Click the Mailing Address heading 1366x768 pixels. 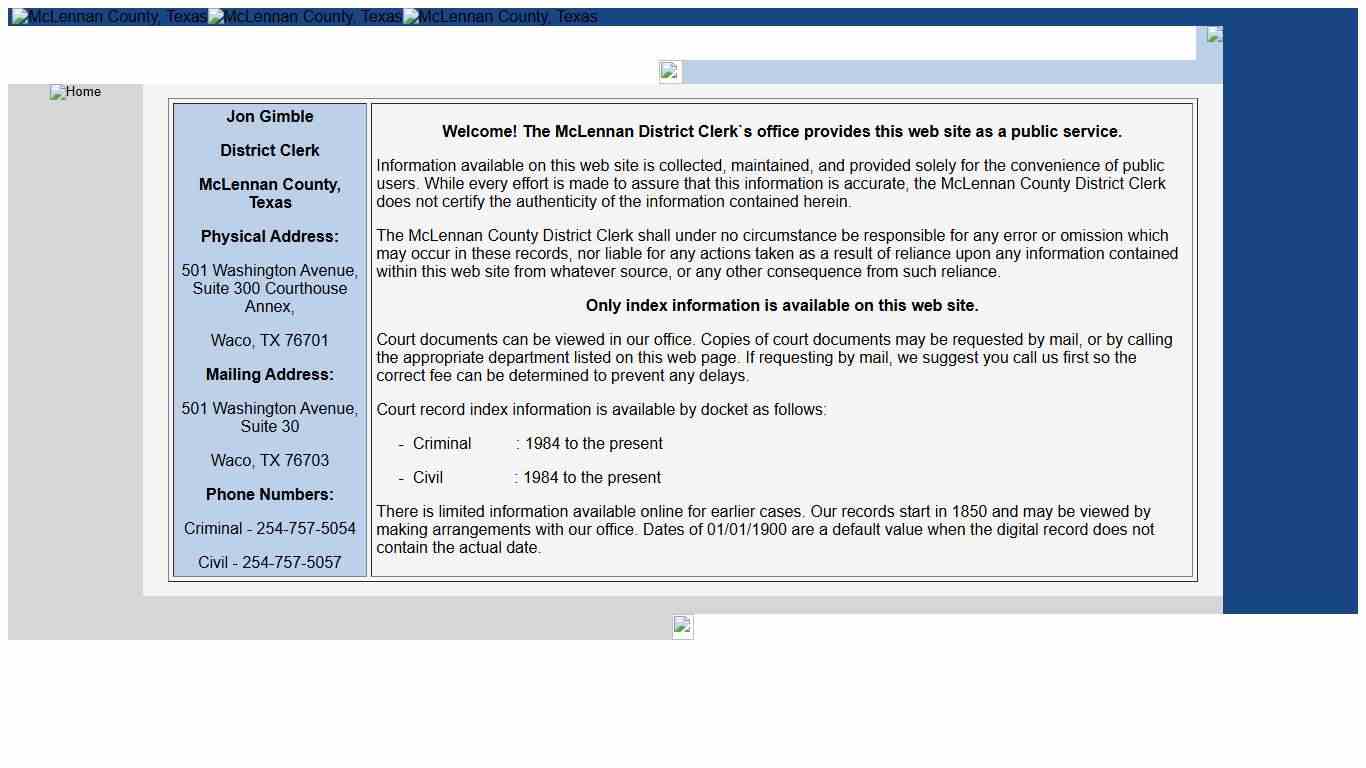pyautogui.click(x=270, y=375)
